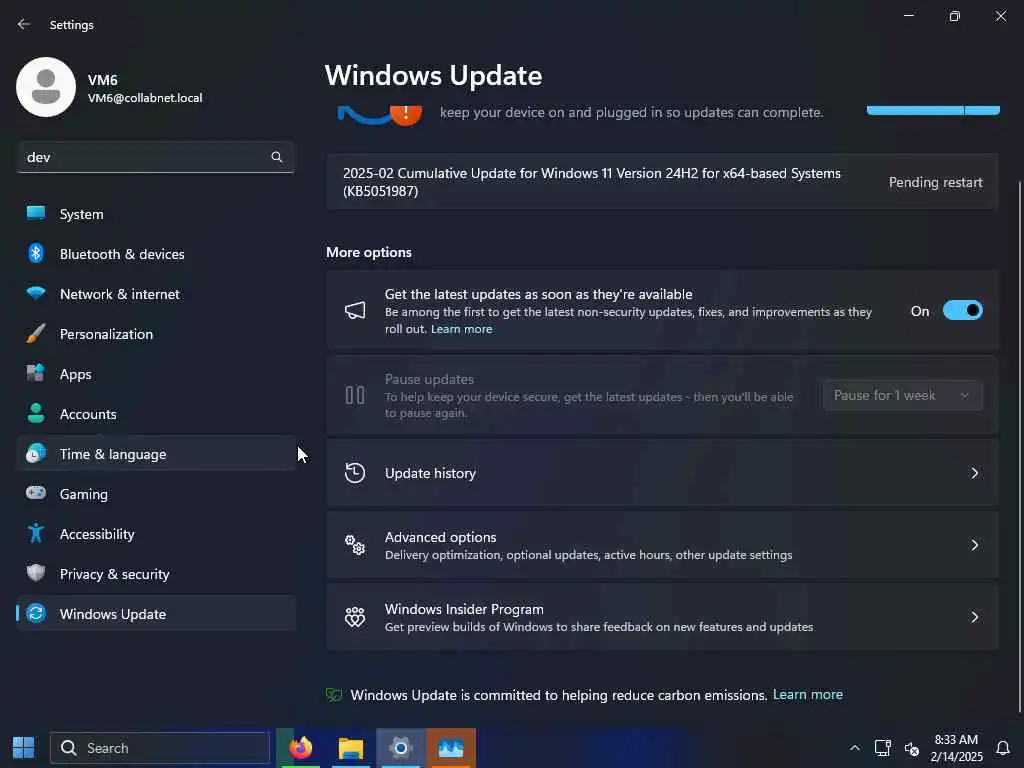Expand Advanced options chevron
The height and width of the screenshot is (768, 1024).
(974, 545)
